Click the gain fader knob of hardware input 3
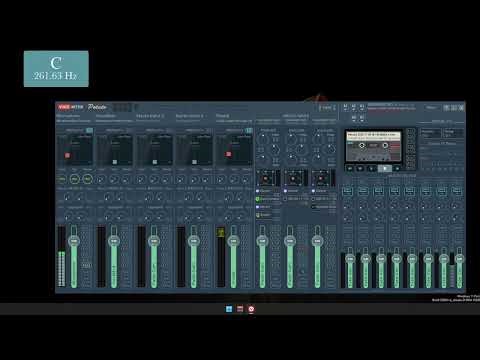 pyautogui.click(x=154, y=241)
